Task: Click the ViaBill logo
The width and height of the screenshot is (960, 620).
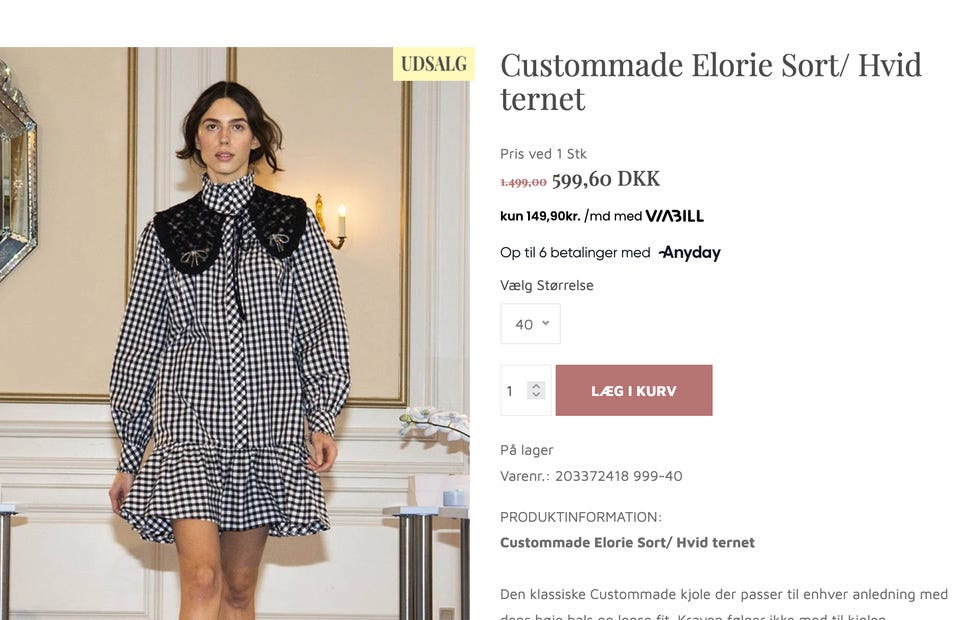Action: 675,216
